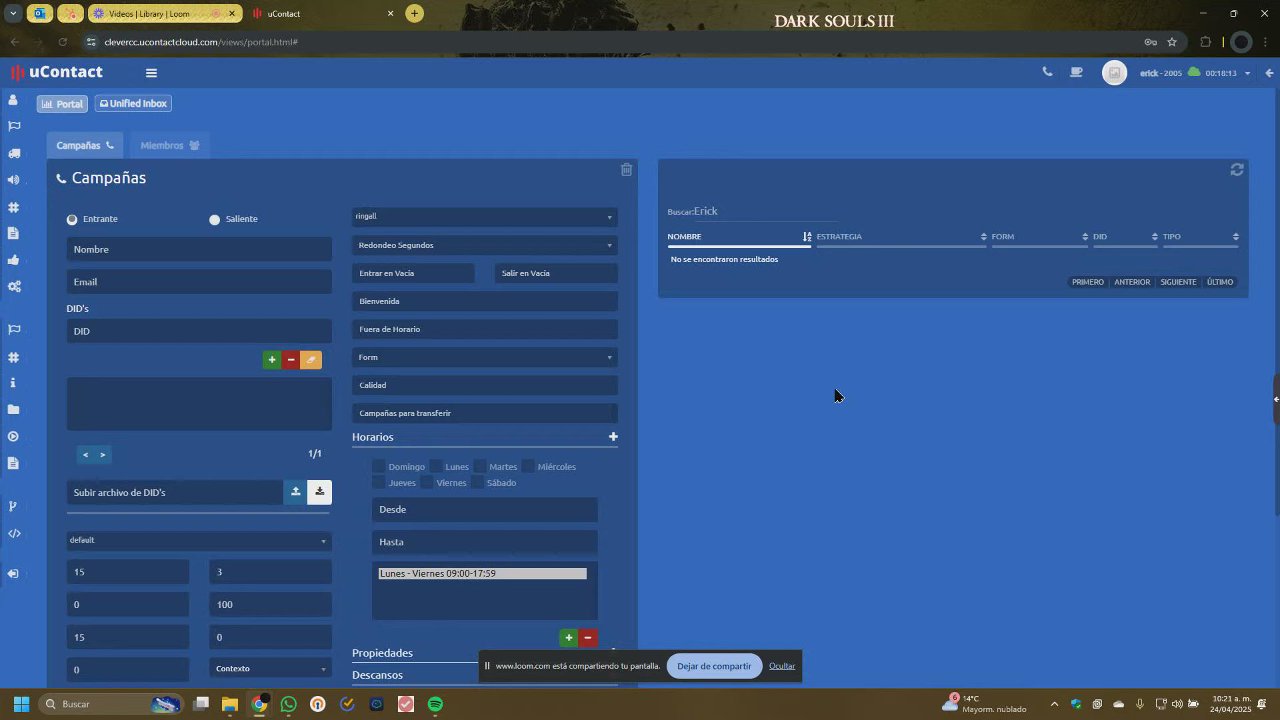Expand the side panel arrow on right edge
The image size is (1280, 720).
click(1276, 399)
